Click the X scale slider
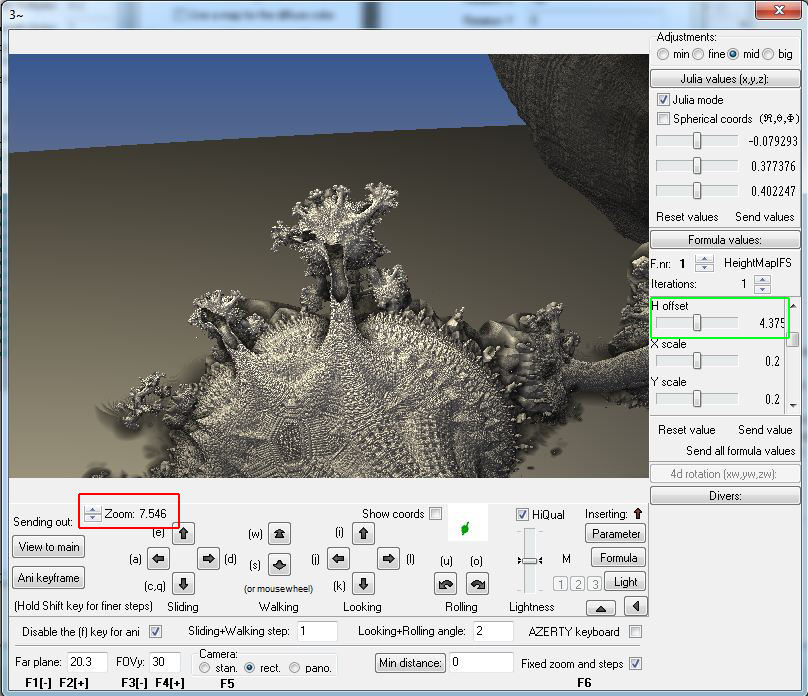Image resolution: width=808 pixels, height=696 pixels. pyautogui.click(x=697, y=361)
